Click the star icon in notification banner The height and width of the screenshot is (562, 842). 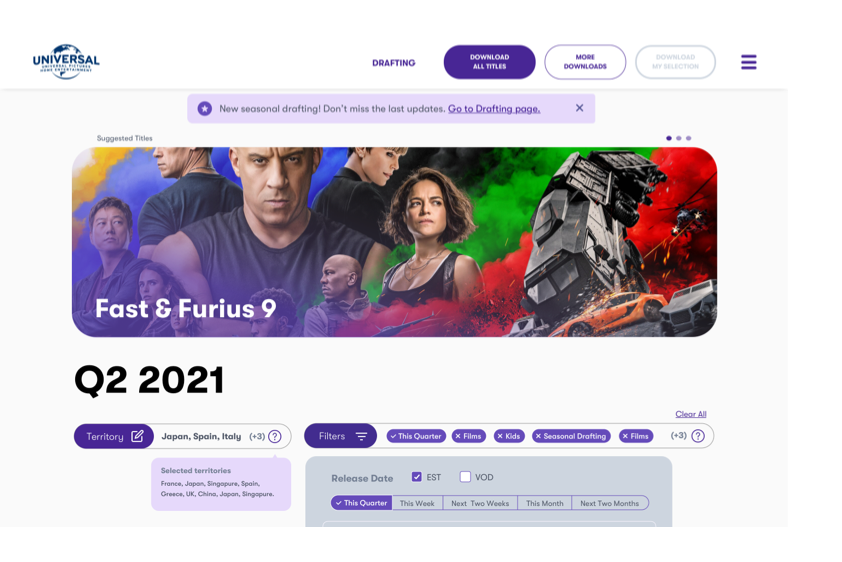[x=205, y=108]
